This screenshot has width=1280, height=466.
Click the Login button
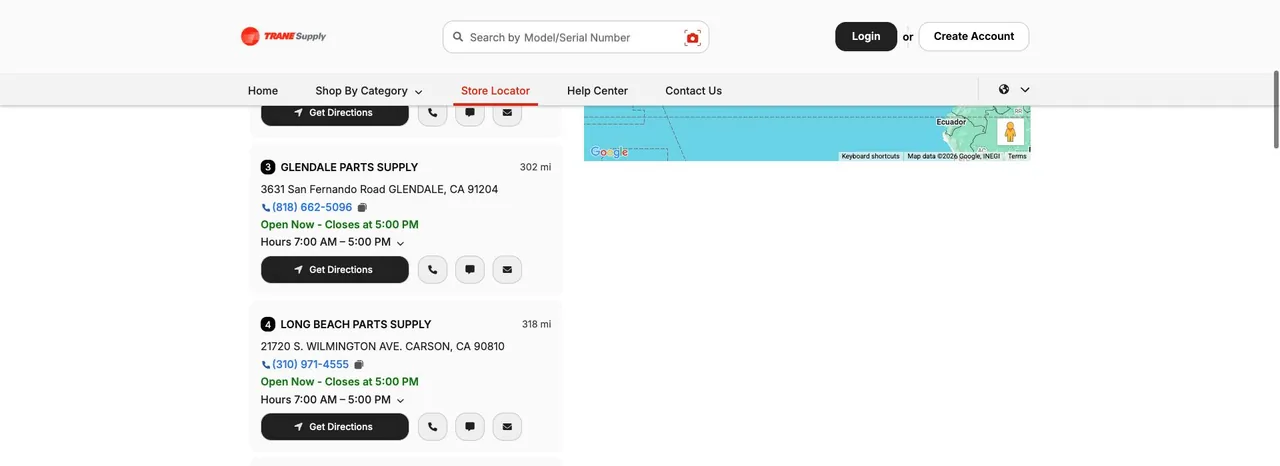click(866, 36)
